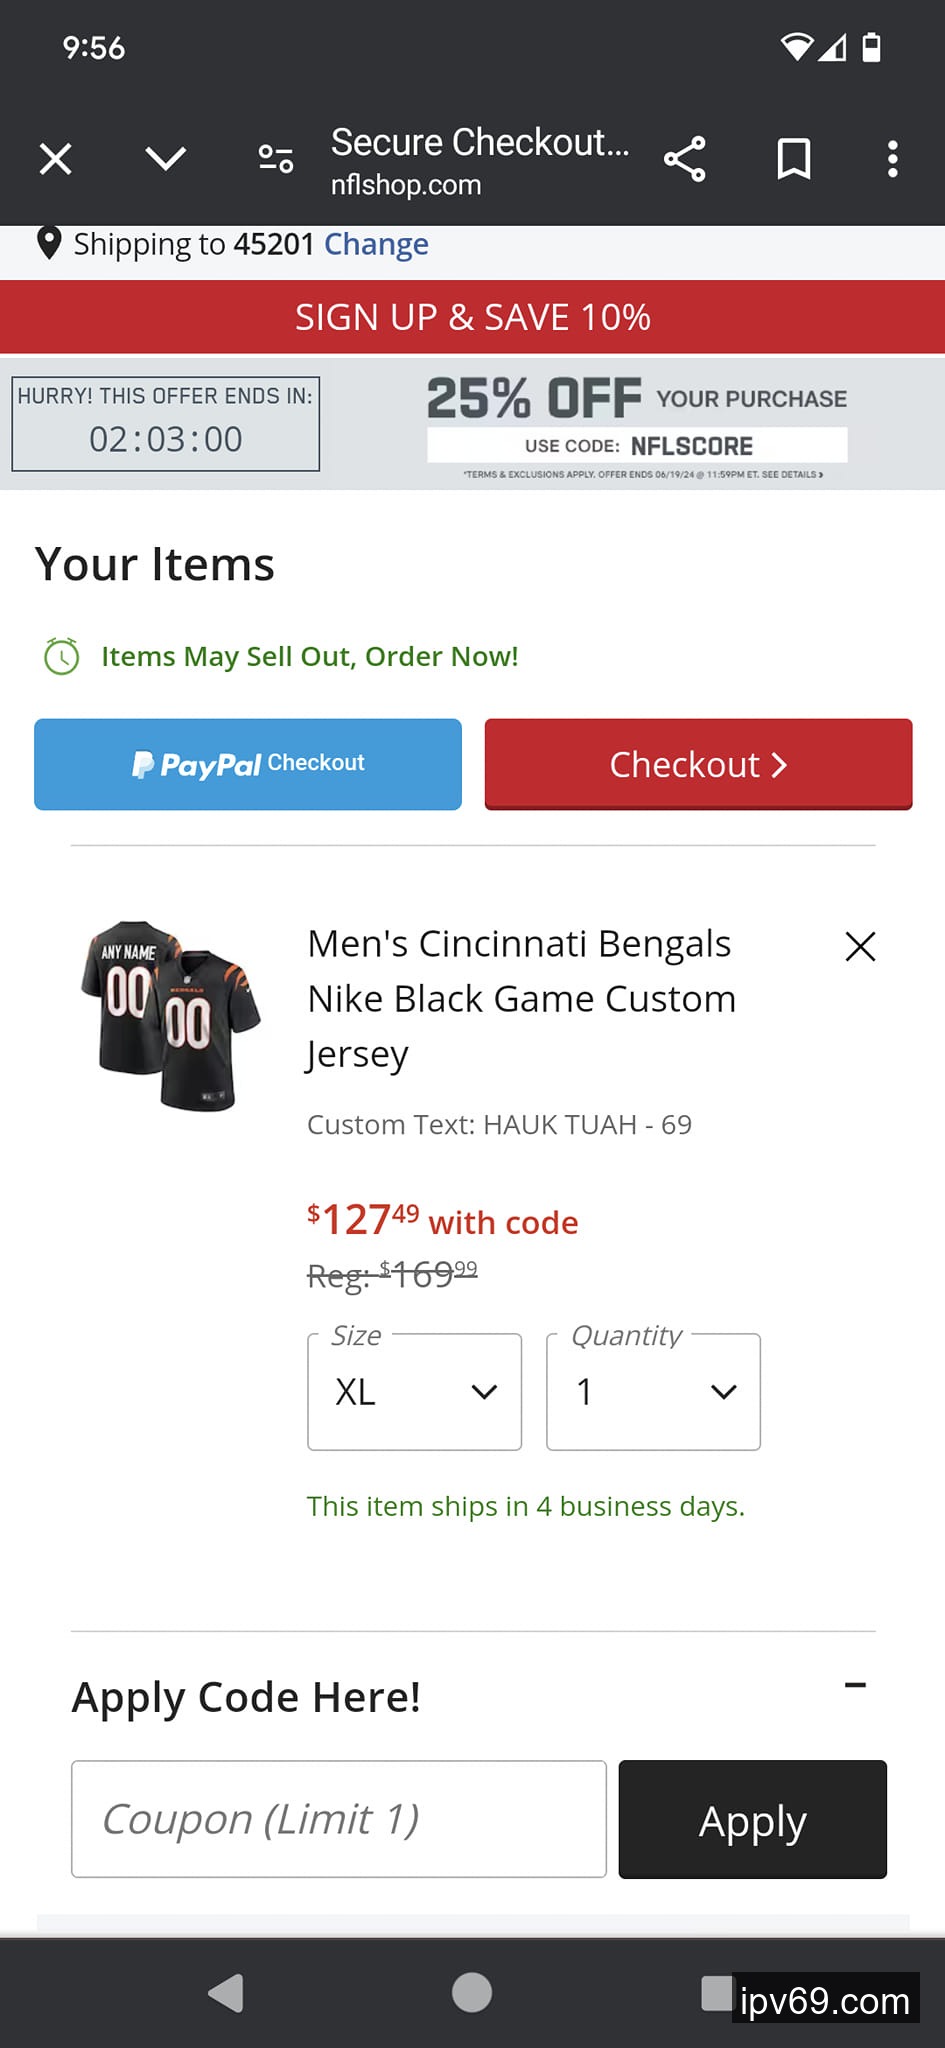This screenshot has width=945, height=2048.
Task: Minimize tab with the down chevron
Action: click(x=165, y=159)
